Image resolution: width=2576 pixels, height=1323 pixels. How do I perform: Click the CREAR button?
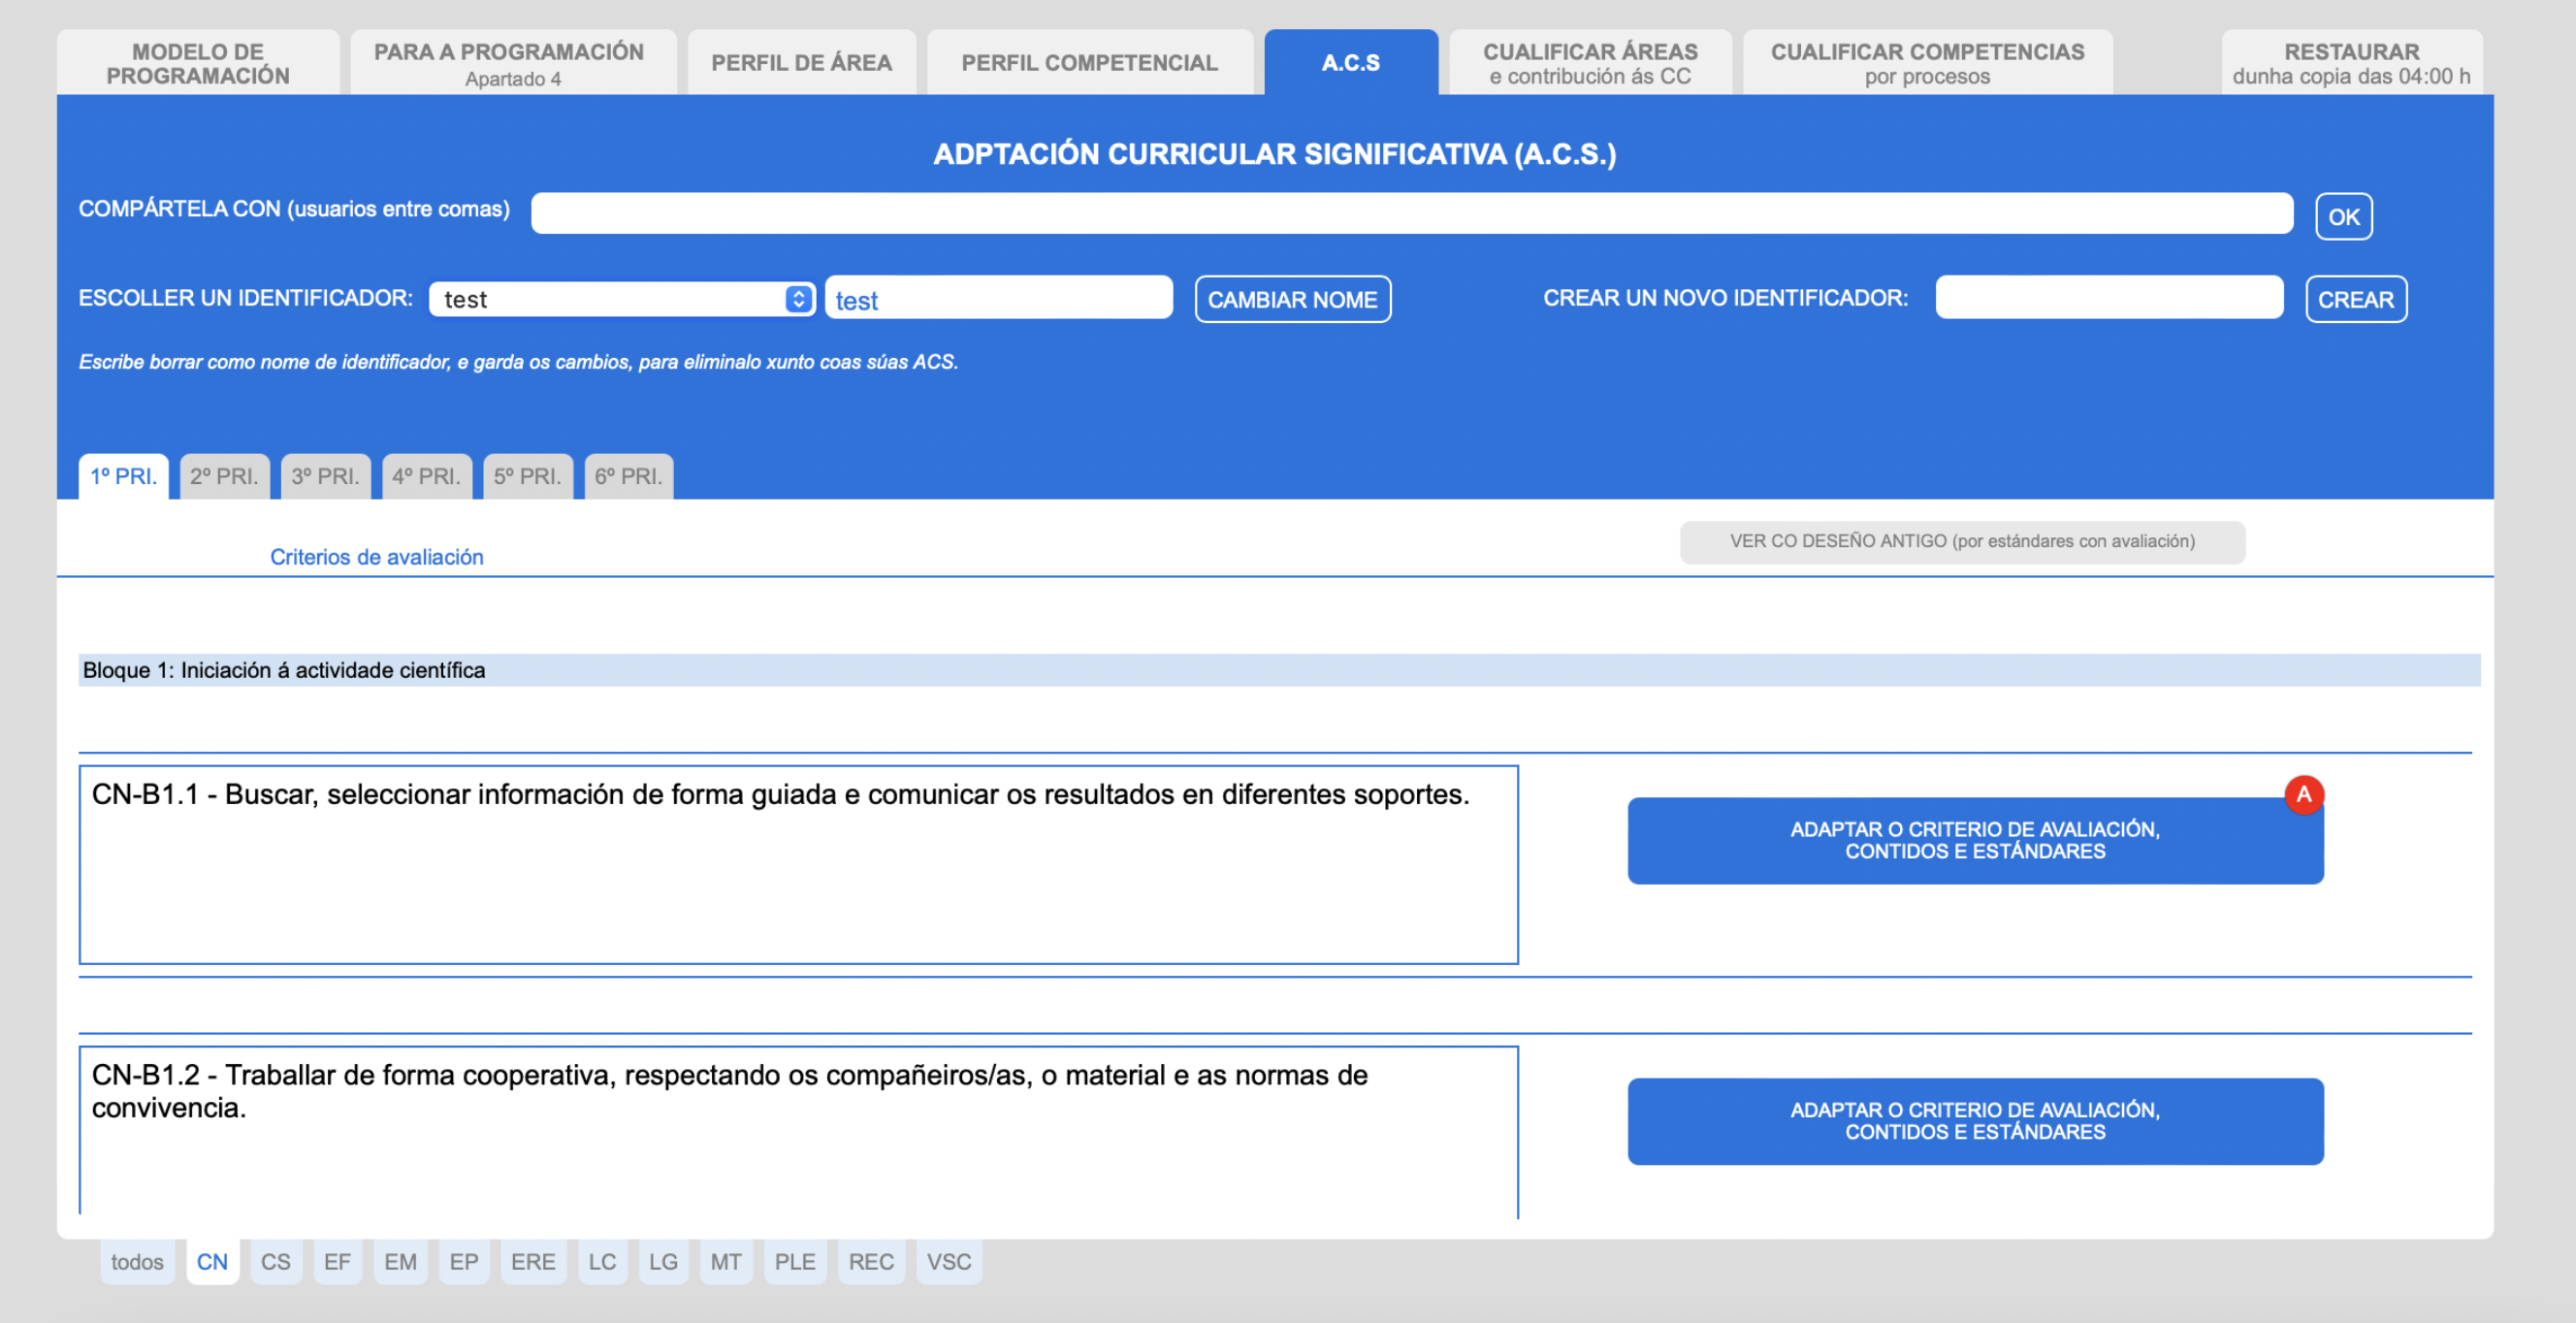[2355, 299]
